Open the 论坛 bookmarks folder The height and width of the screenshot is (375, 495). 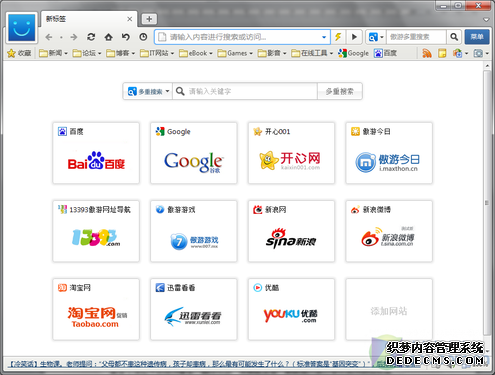point(87,53)
